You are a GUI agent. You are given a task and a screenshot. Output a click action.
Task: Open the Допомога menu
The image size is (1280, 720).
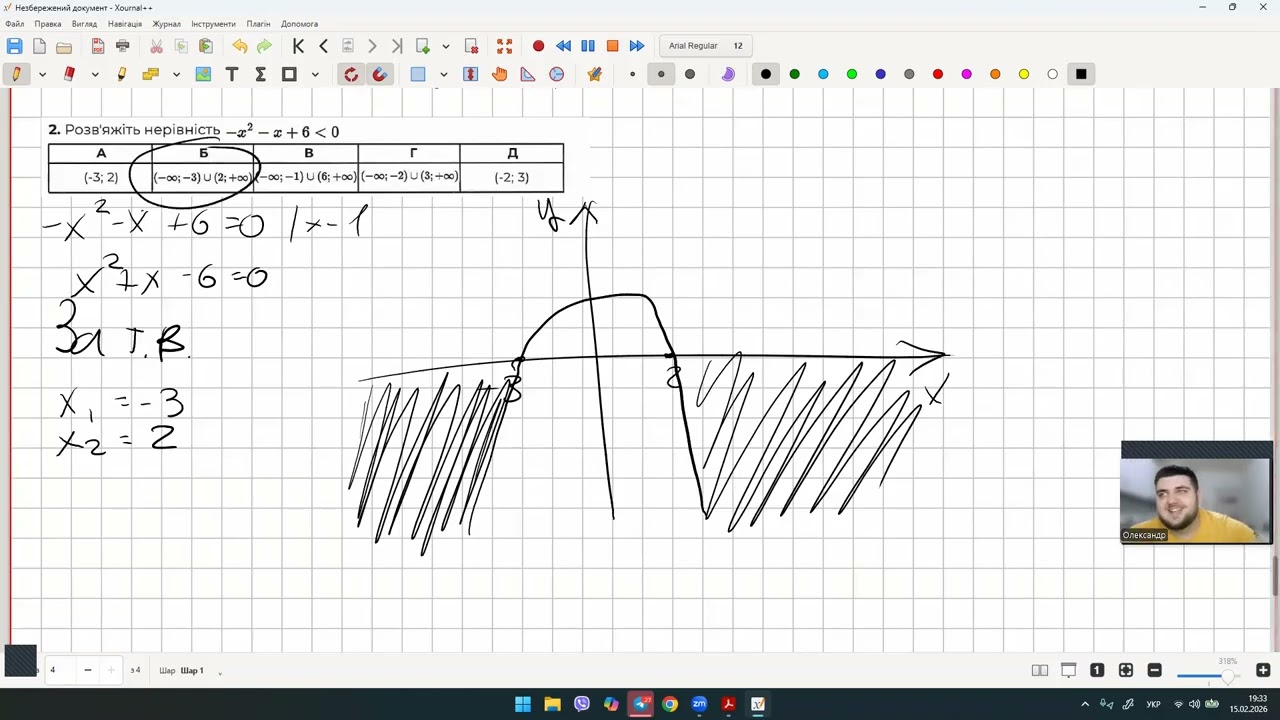coord(300,24)
